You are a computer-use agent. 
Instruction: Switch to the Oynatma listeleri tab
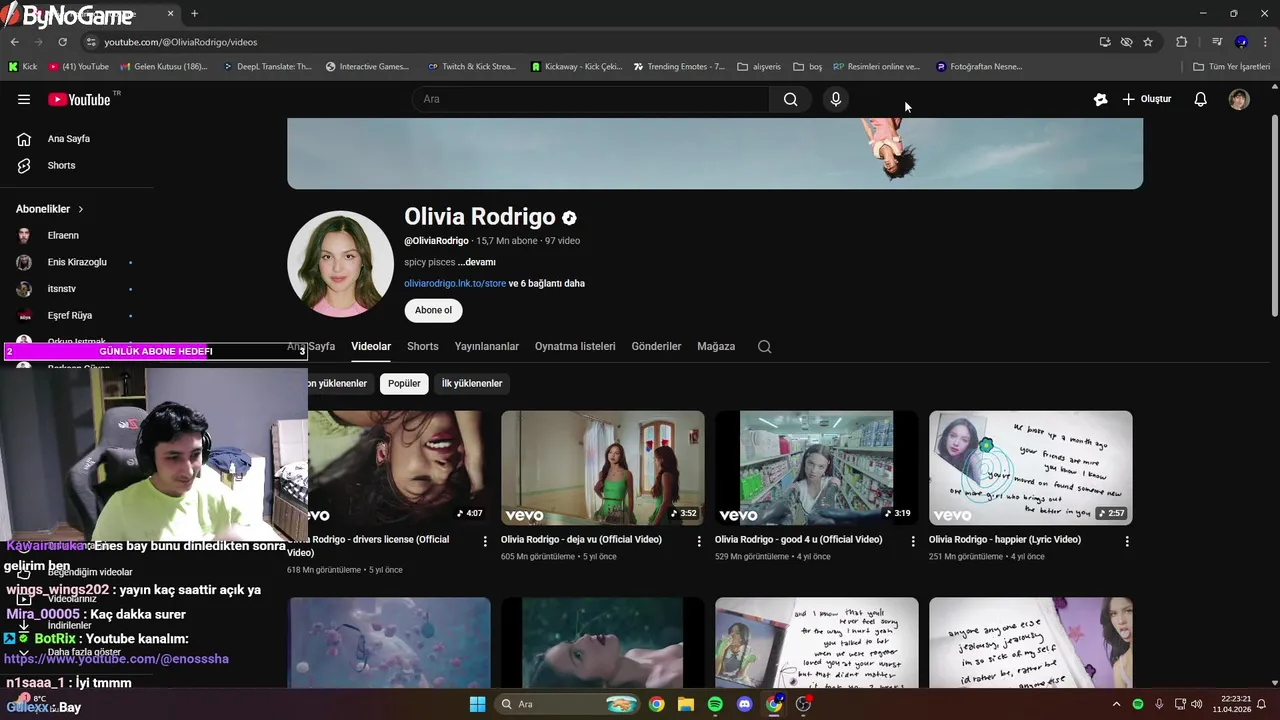575,346
